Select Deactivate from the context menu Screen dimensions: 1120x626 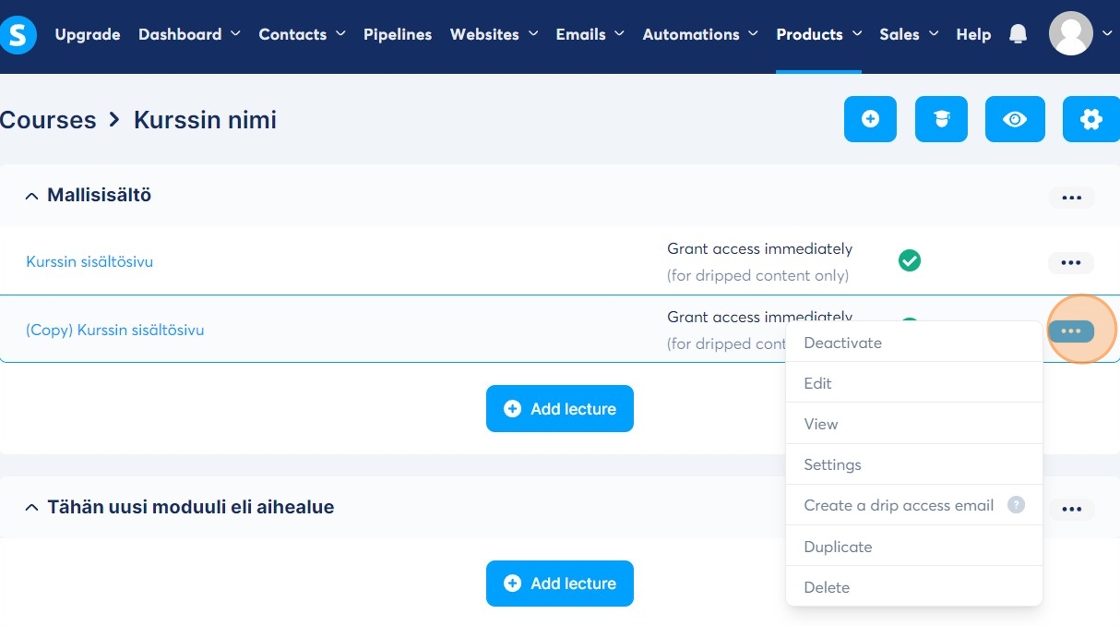(843, 343)
